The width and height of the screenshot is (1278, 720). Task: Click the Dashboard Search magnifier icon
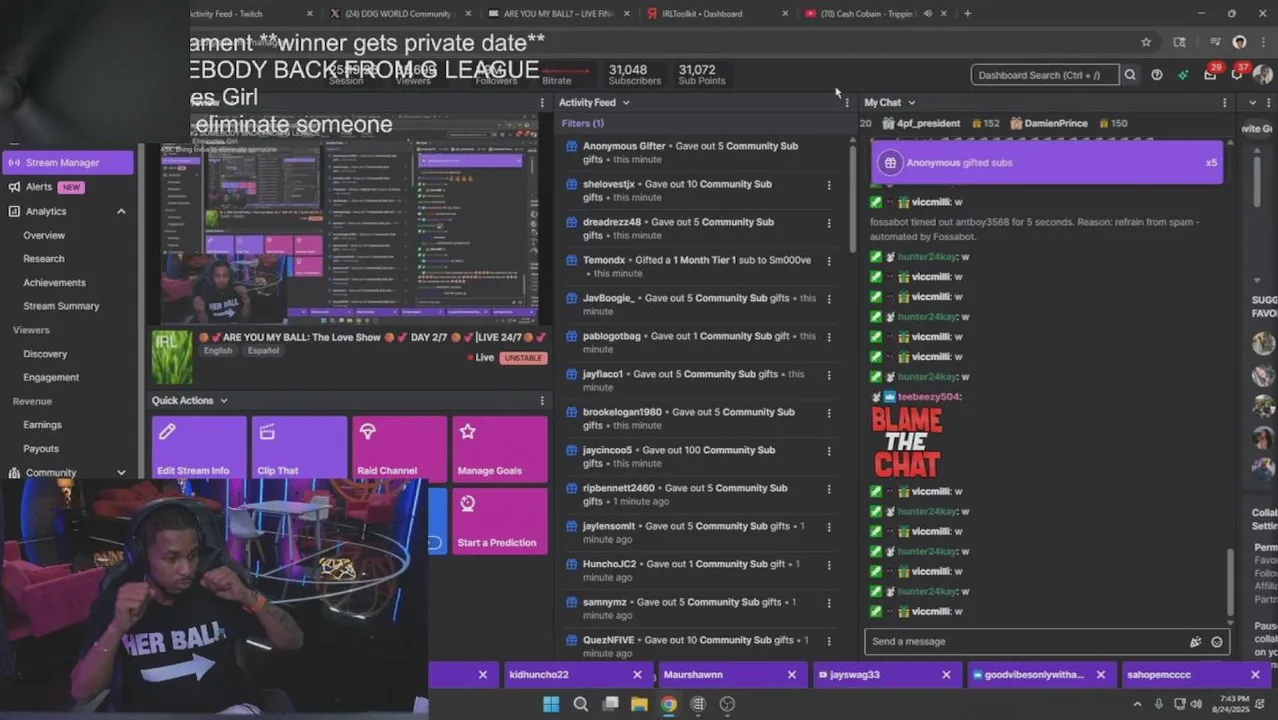(x=1130, y=75)
